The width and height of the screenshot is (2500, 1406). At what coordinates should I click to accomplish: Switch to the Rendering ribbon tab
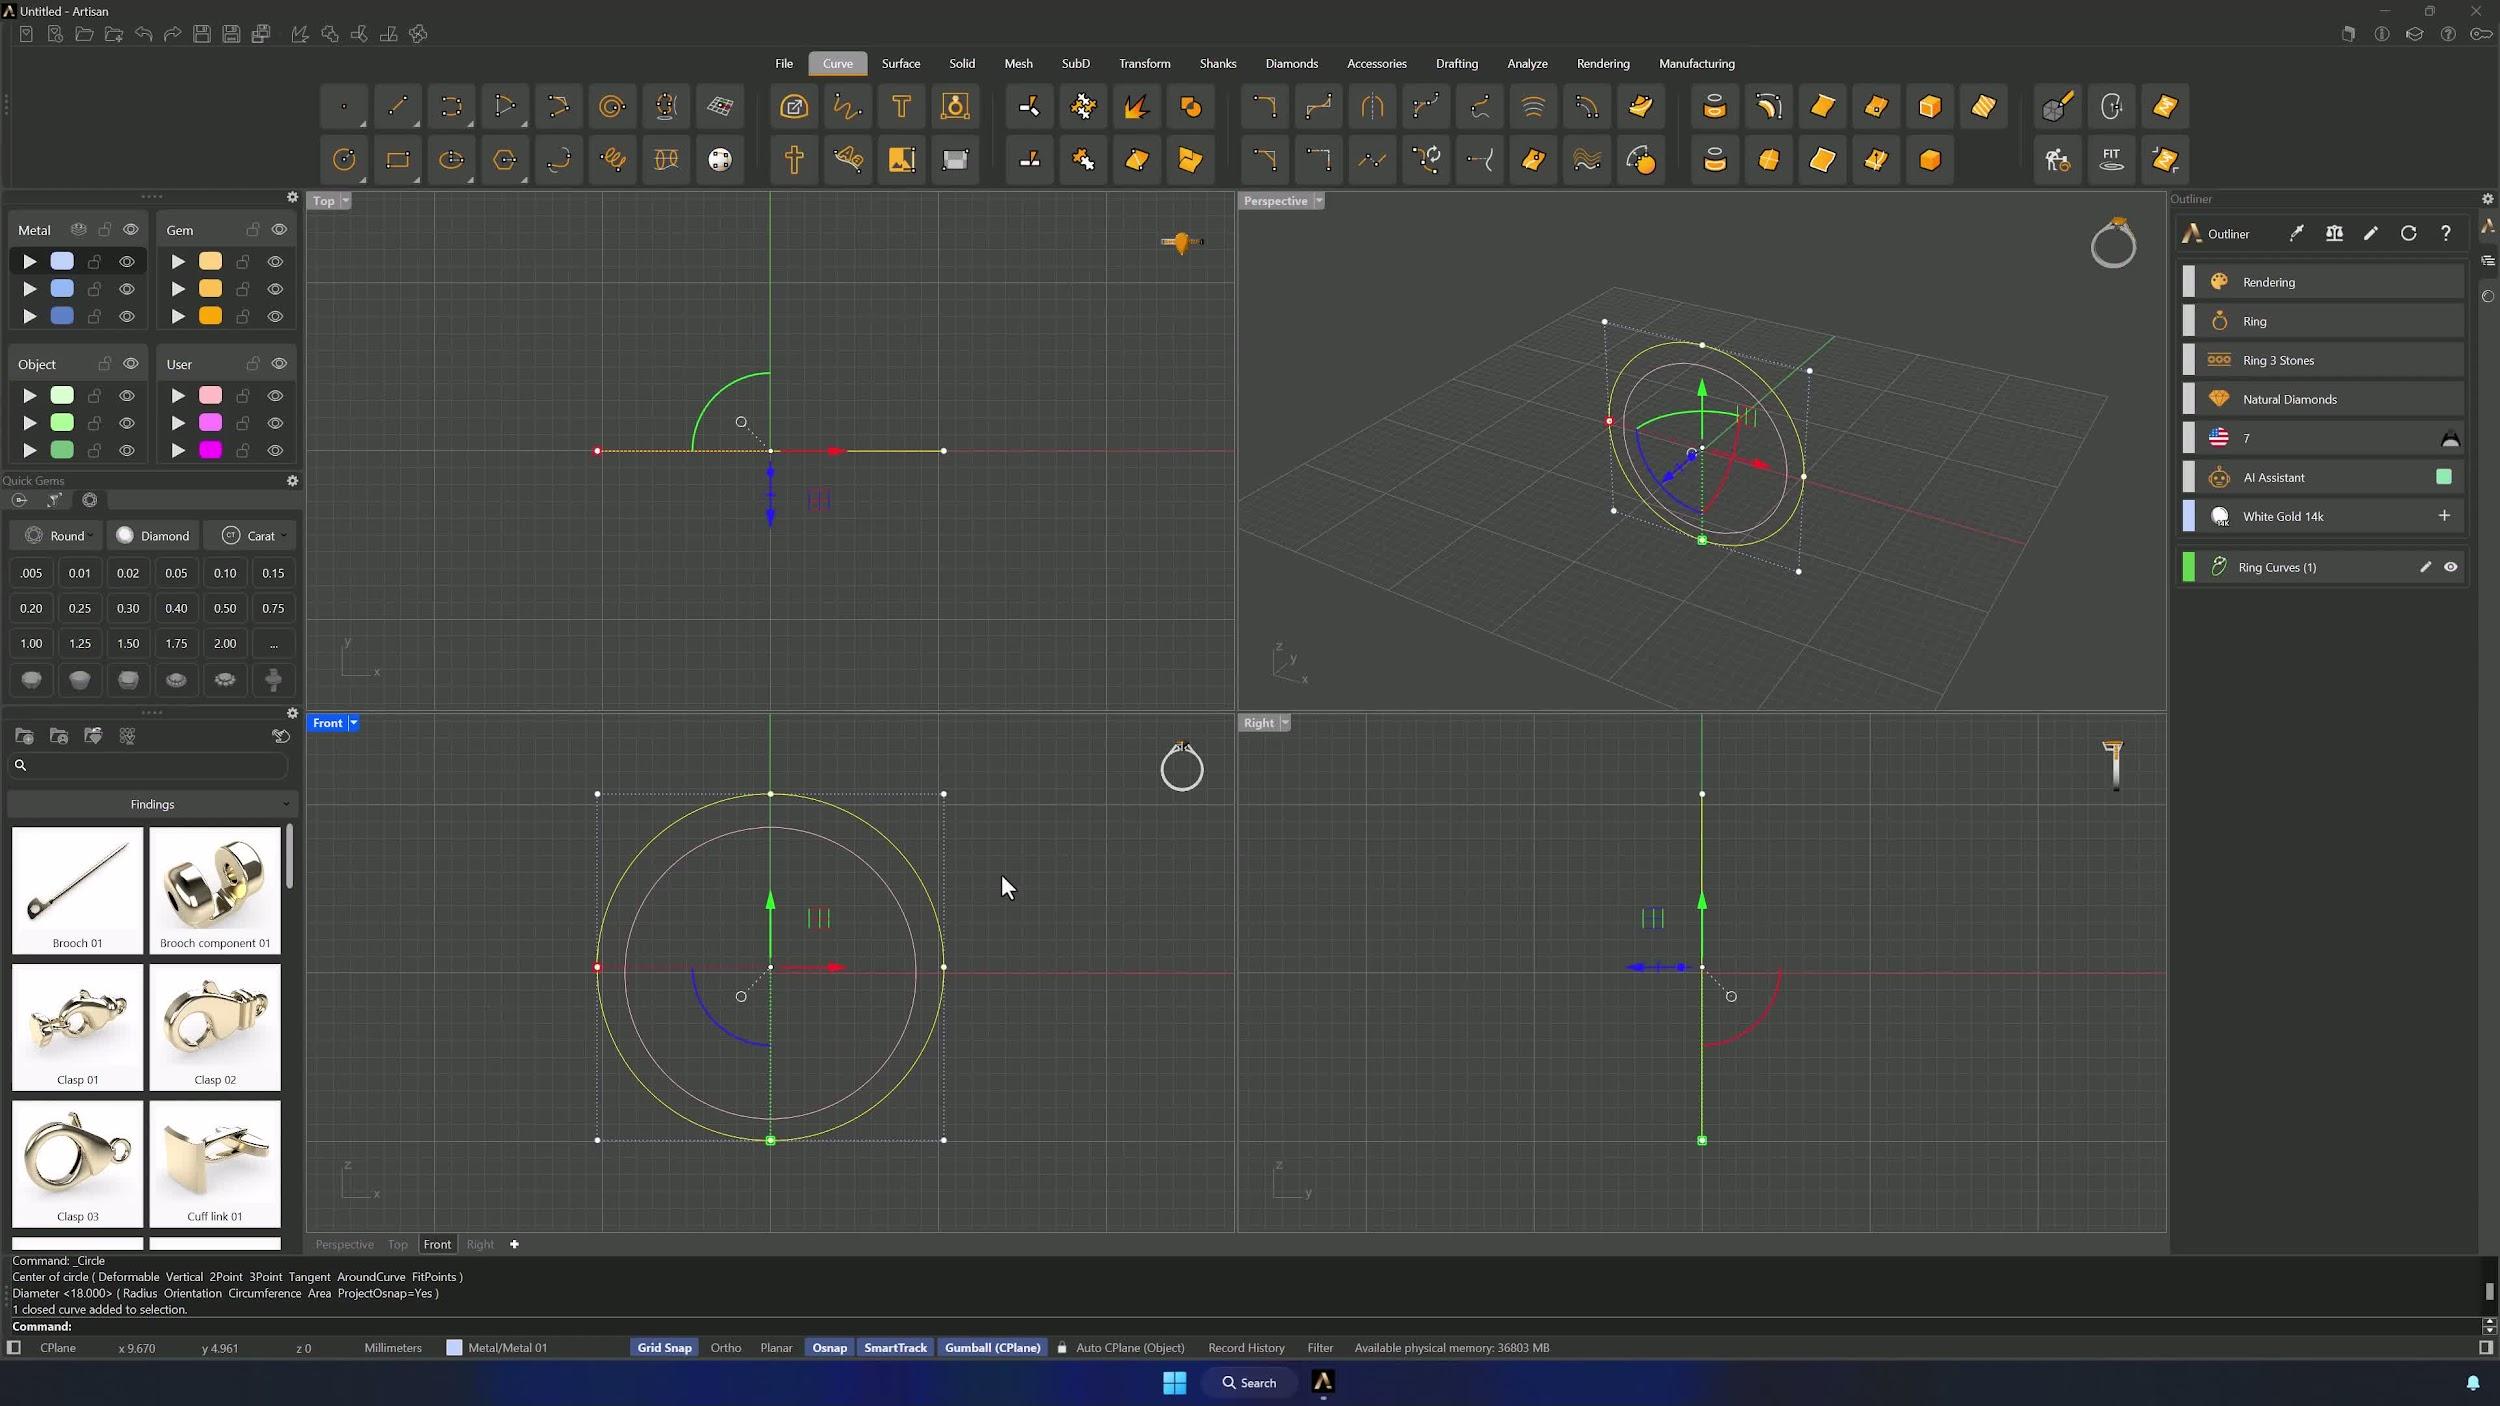tap(1602, 63)
